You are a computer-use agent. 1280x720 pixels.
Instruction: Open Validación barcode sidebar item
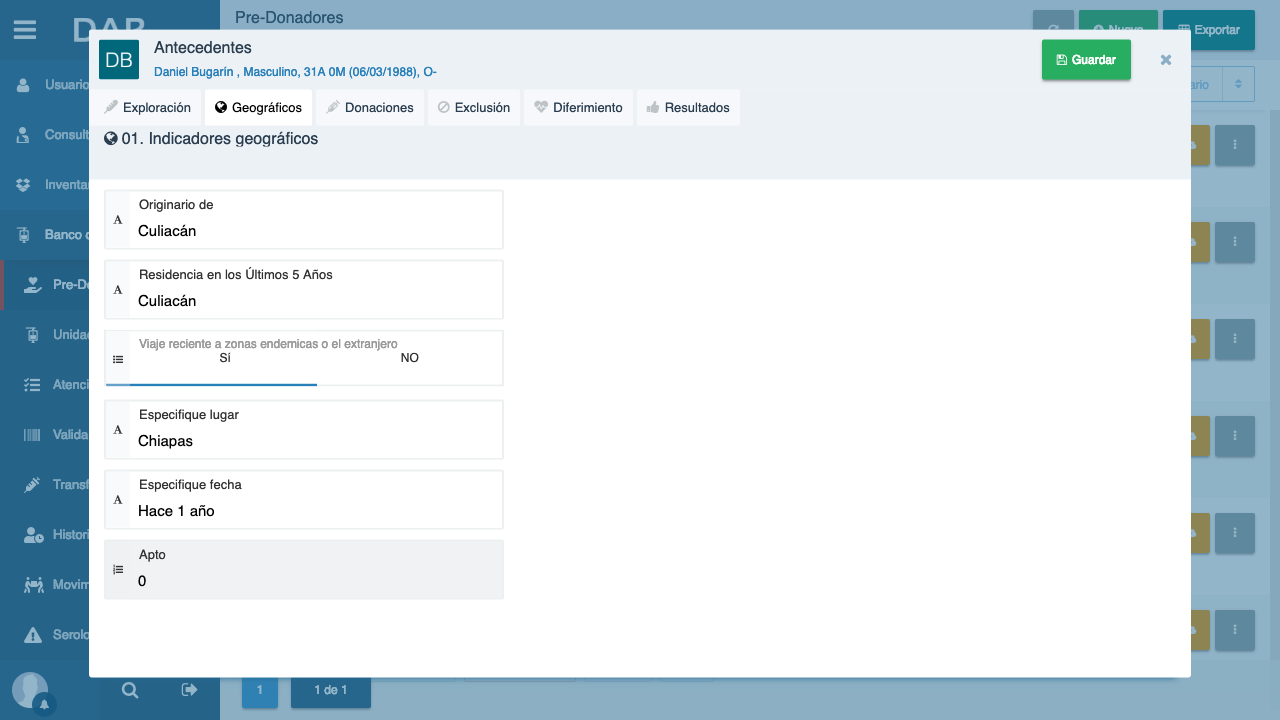45,435
